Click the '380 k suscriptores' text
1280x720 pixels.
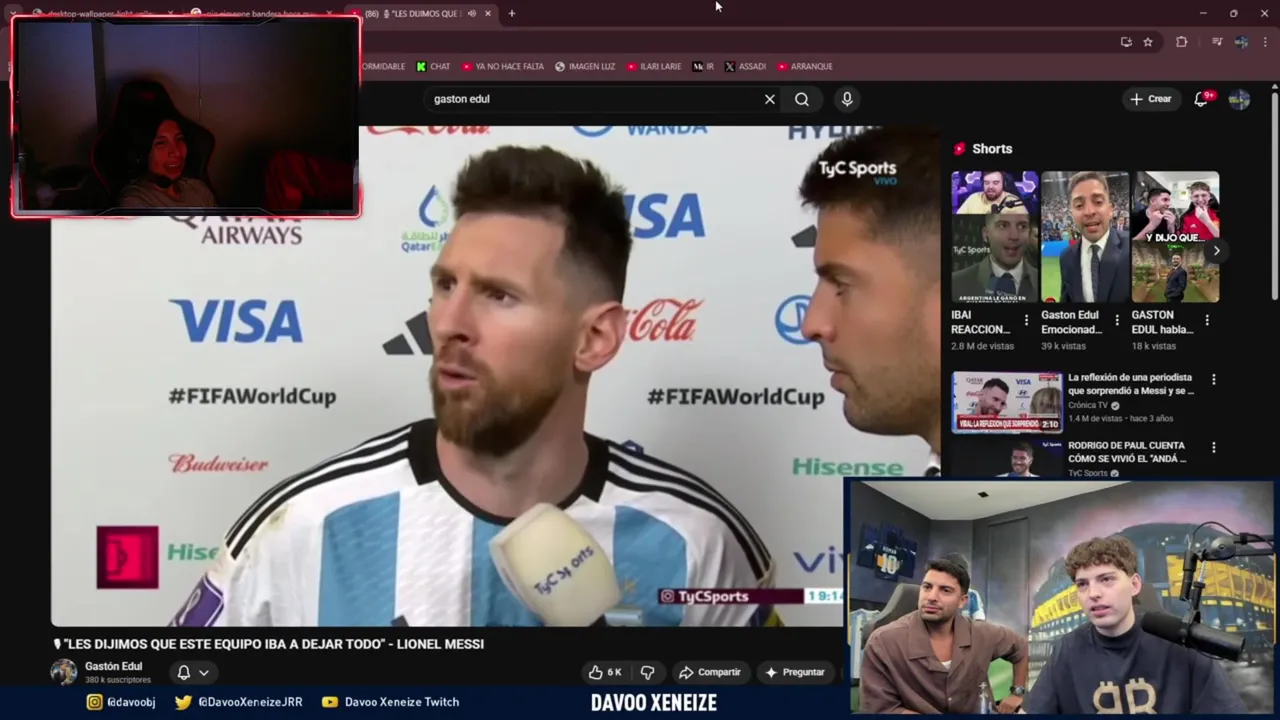[118, 680]
